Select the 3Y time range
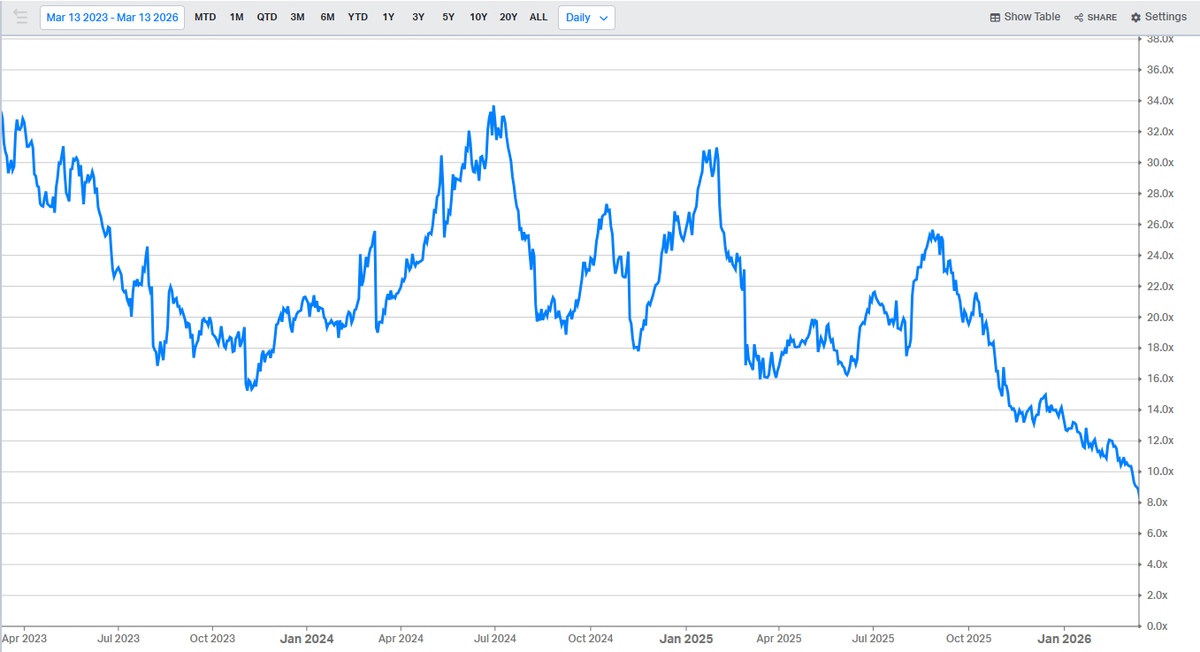The width and height of the screenshot is (1200, 652). click(x=418, y=17)
